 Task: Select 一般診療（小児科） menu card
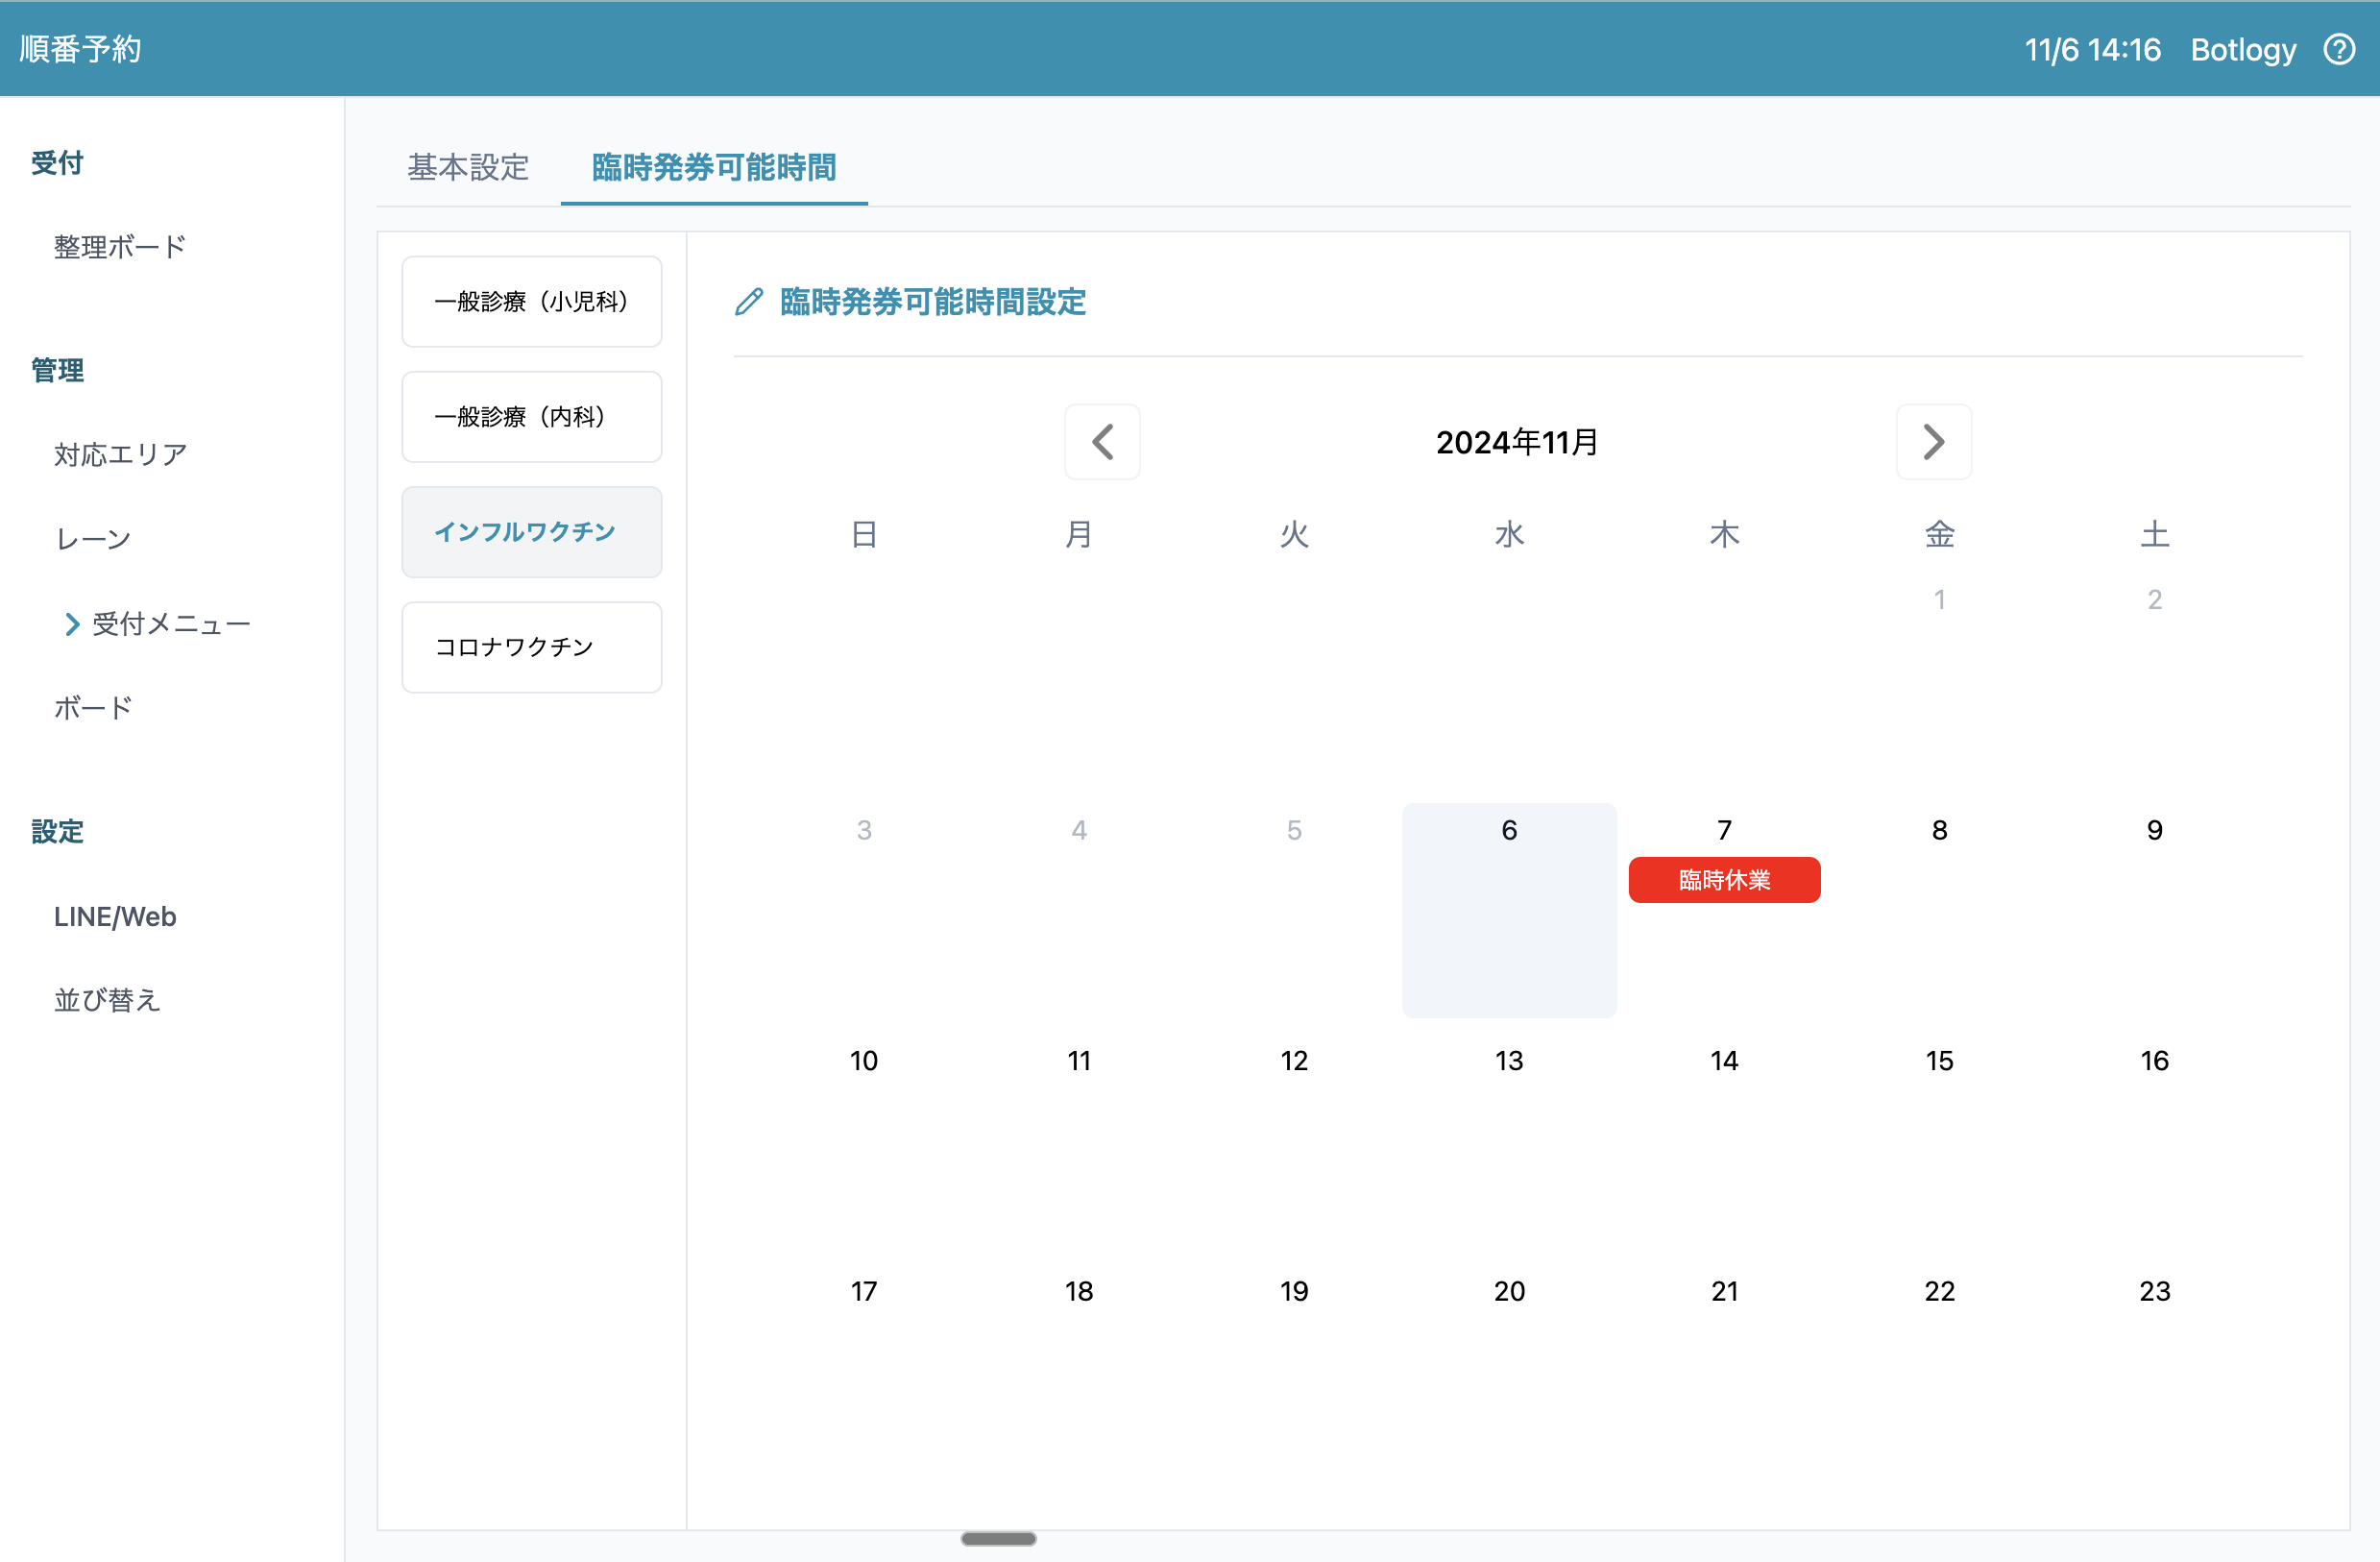click(531, 302)
